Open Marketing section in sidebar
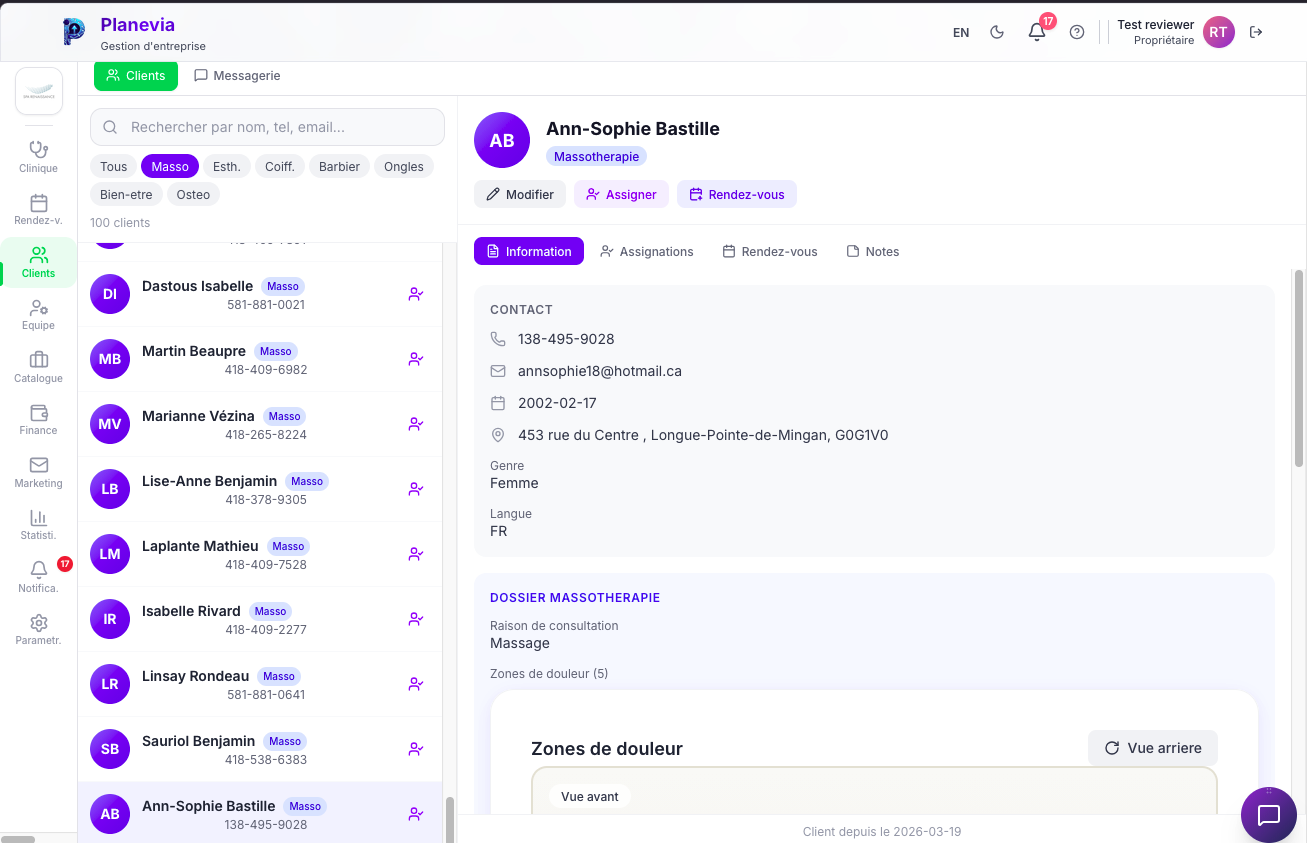 [x=38, y=472]
